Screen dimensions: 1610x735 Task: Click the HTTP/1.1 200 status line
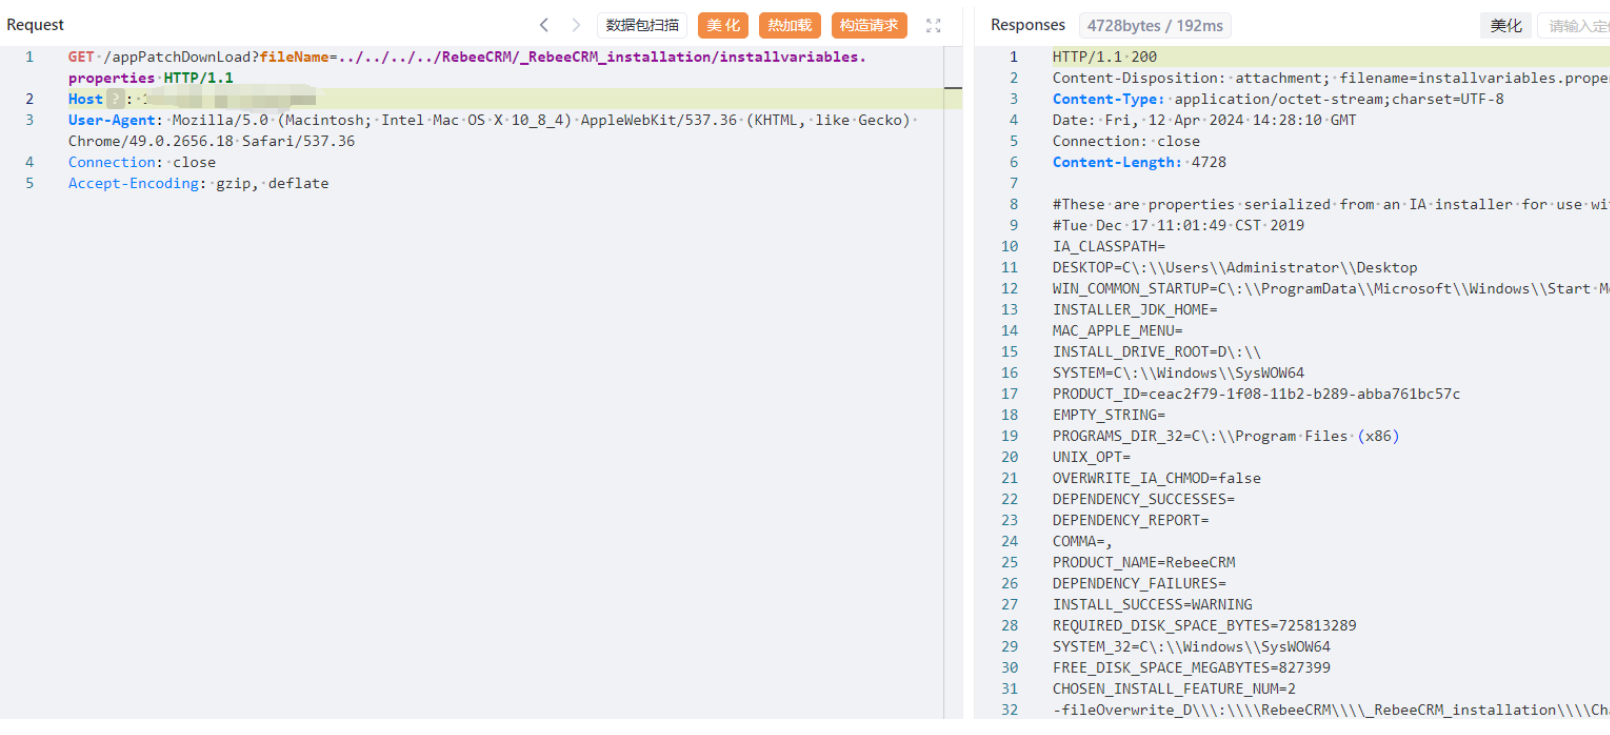click(x=1104, y=57)
